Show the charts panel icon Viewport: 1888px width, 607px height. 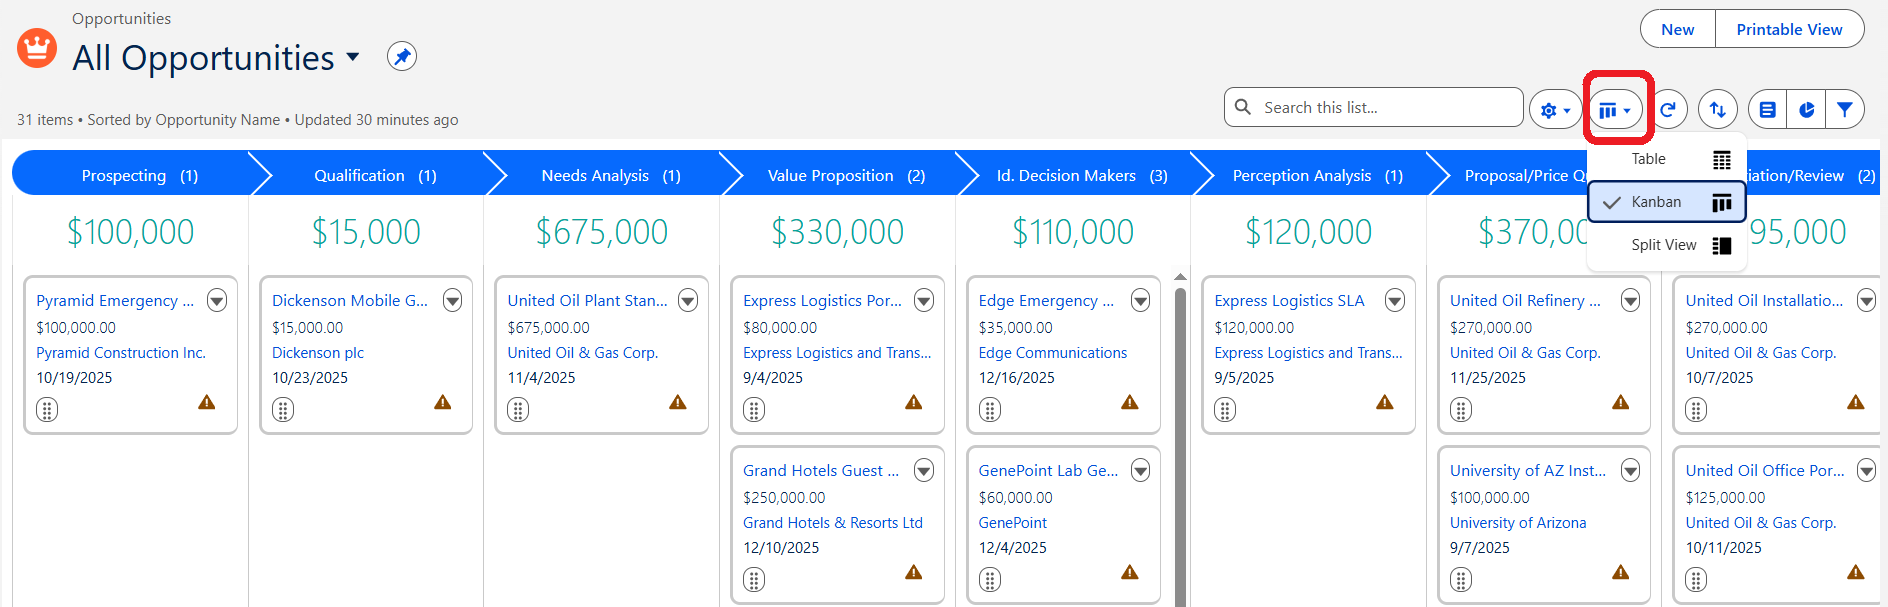1806,110
